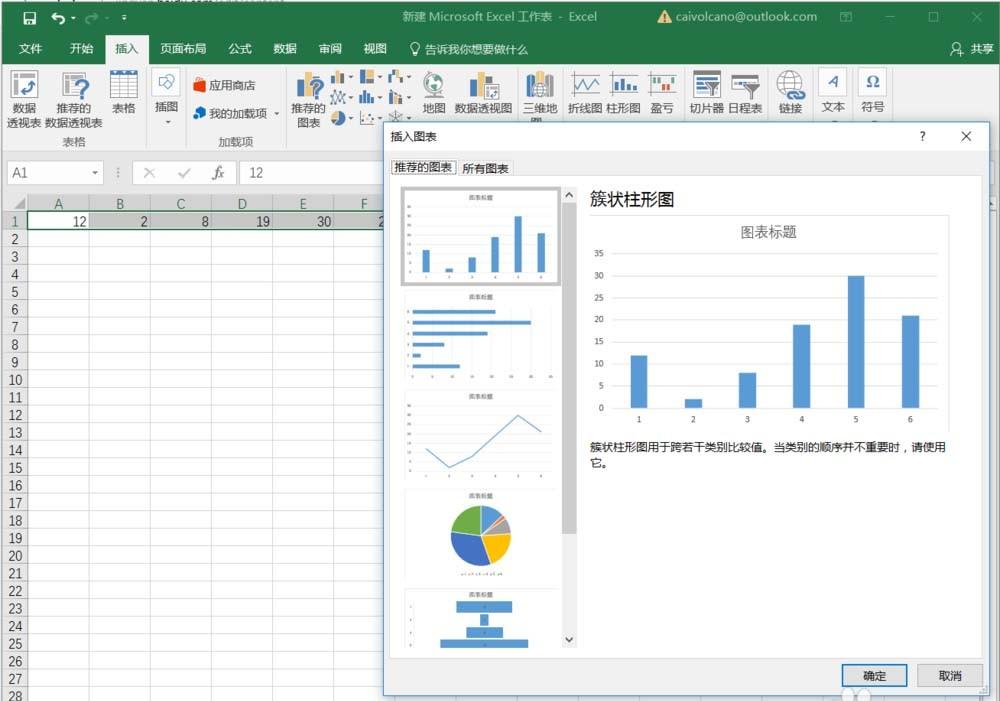This screenshot has width=1000, height=701.
Task: Cancel the Insert Chart dialog
Action: [x=949, y=675]
